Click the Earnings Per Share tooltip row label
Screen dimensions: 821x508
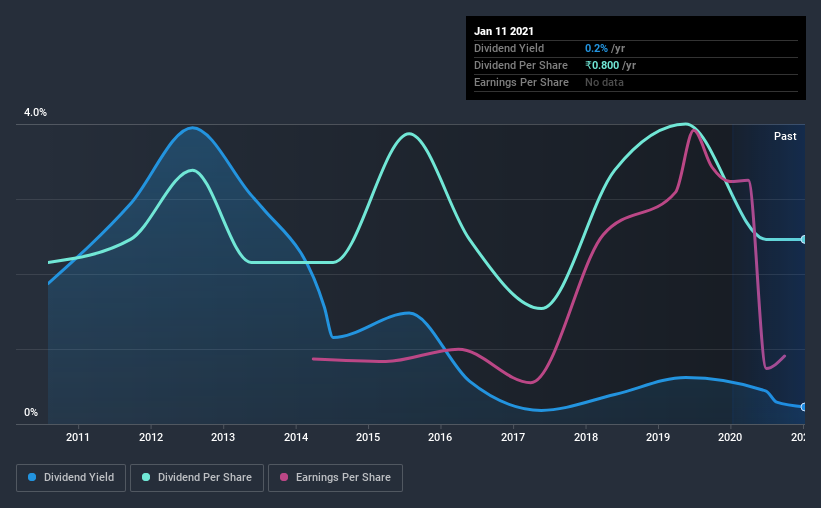[x=521, y=82]
